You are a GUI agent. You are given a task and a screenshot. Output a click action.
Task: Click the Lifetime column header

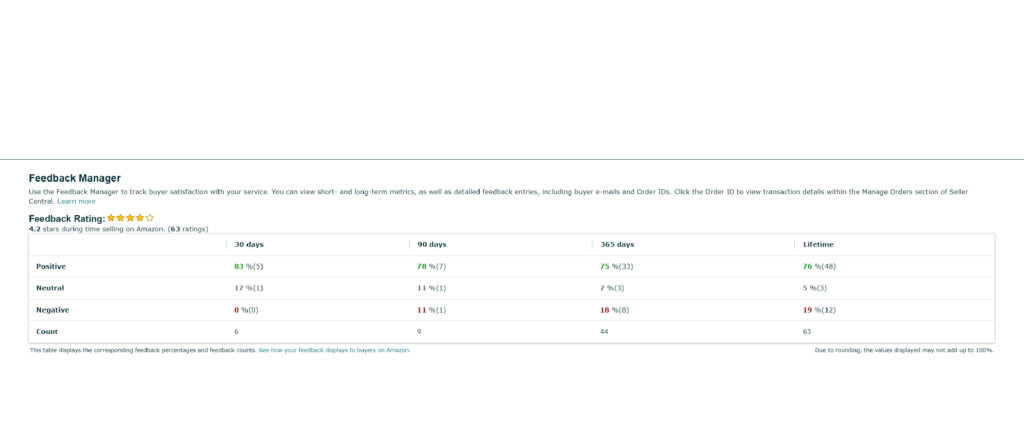tap(817, 244)
